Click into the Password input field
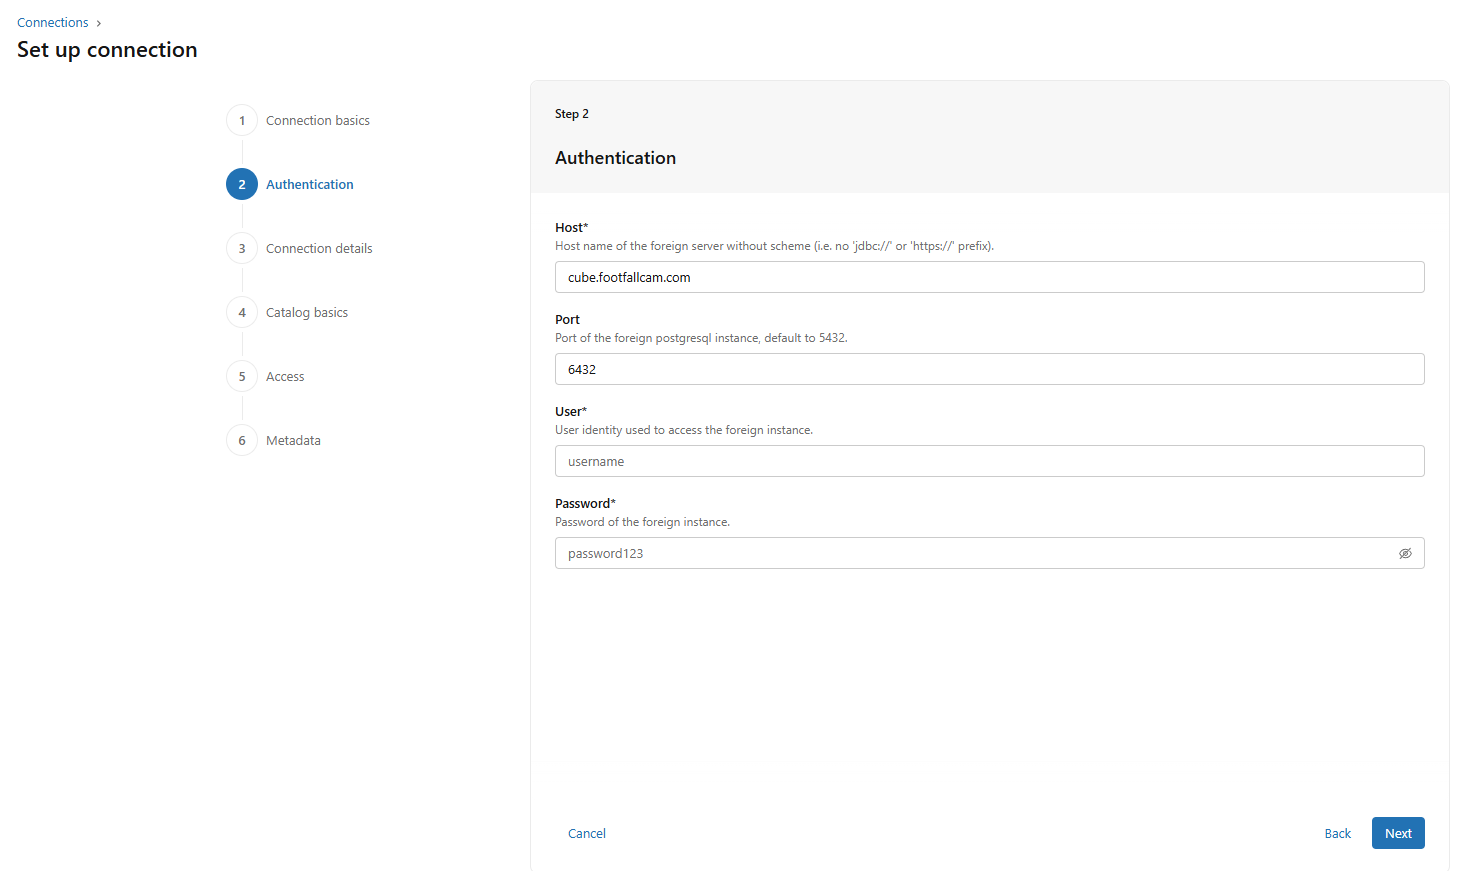This screenshot has width=1466, height=871. 989,553
